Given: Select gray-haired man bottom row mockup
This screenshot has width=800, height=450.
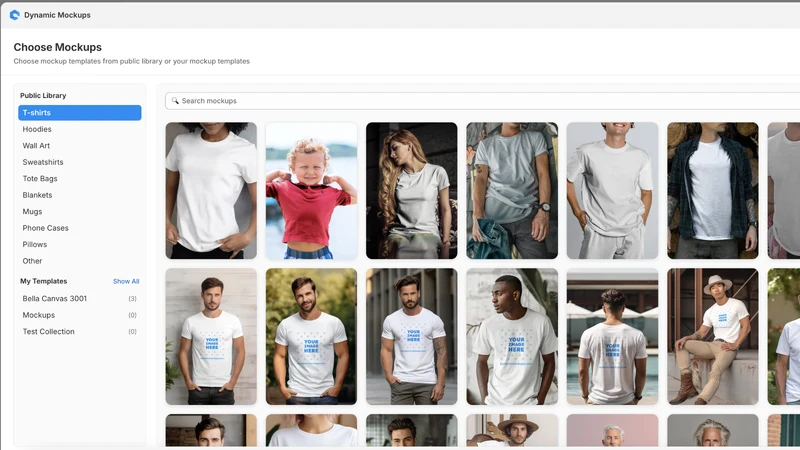Looking at the screenshot, I should point(713,430).
